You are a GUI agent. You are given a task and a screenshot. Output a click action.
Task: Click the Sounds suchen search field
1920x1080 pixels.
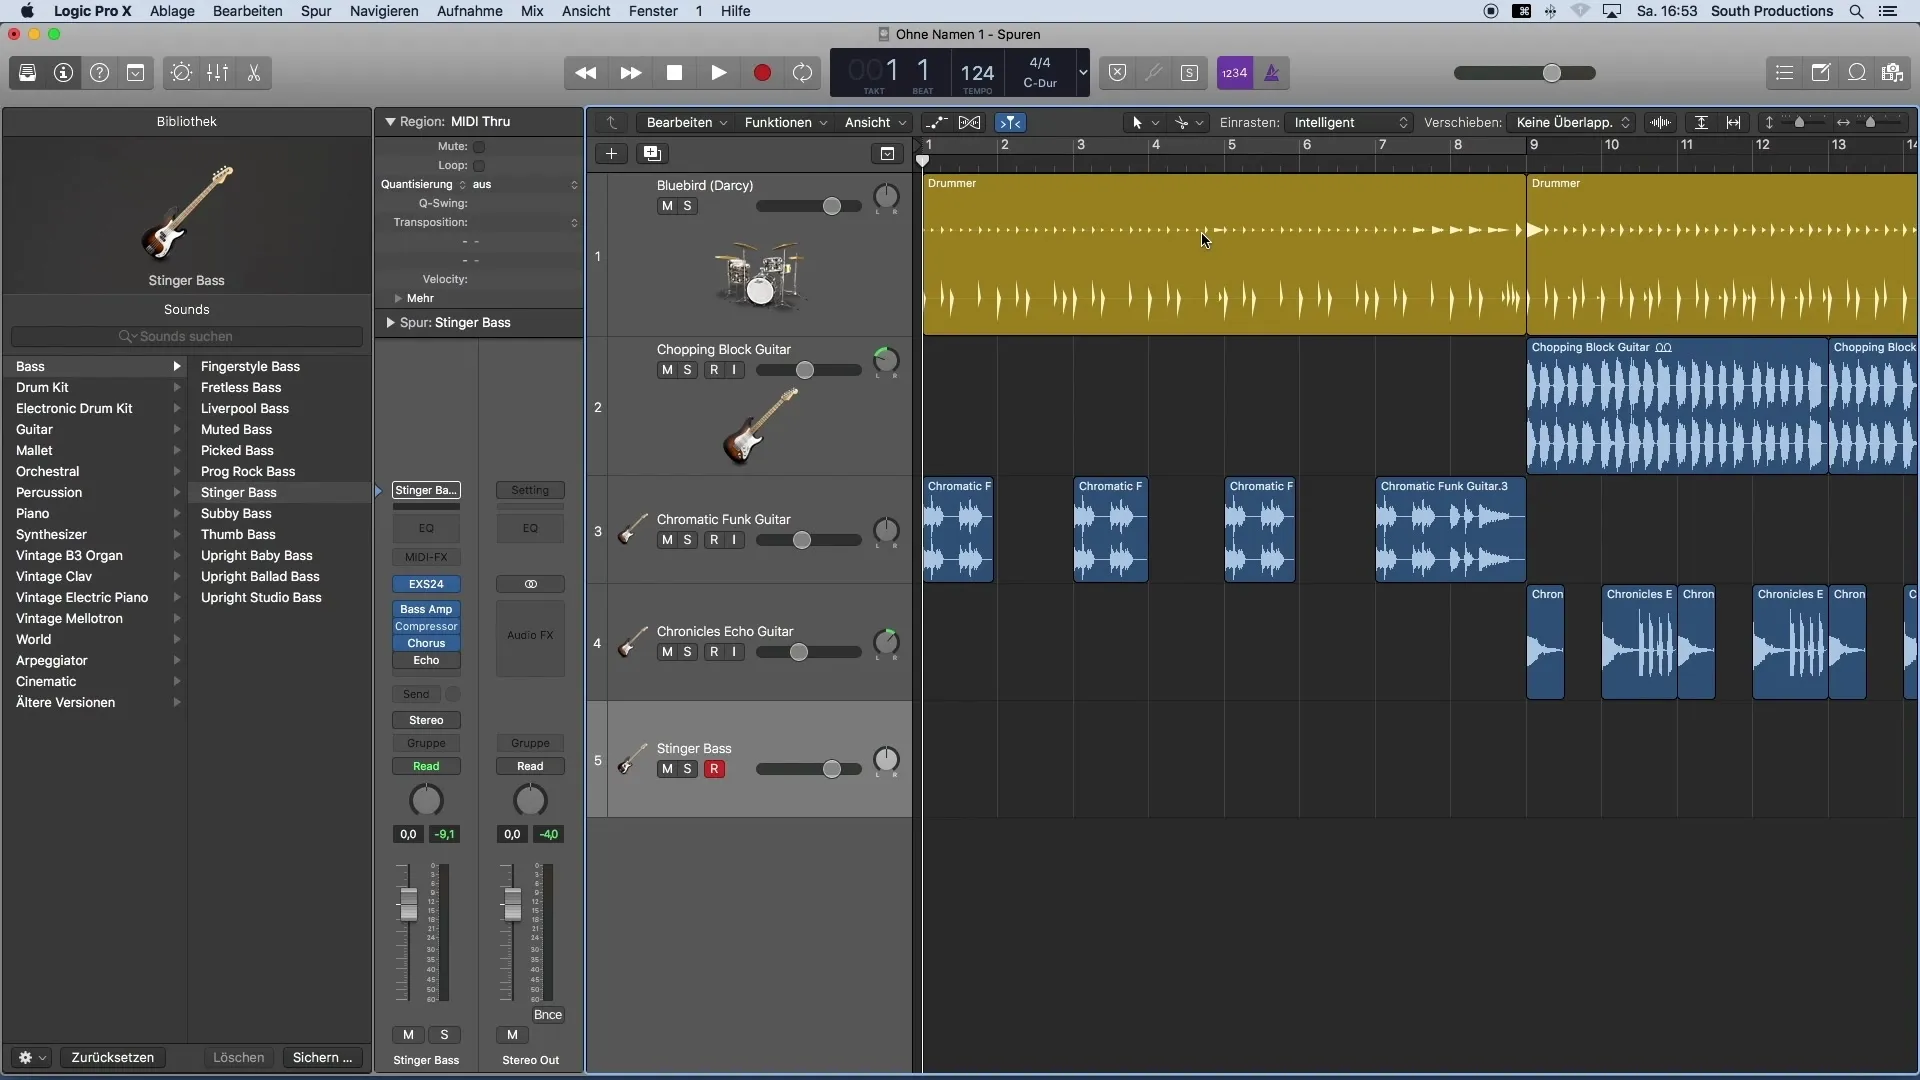(x=186, y=337)
